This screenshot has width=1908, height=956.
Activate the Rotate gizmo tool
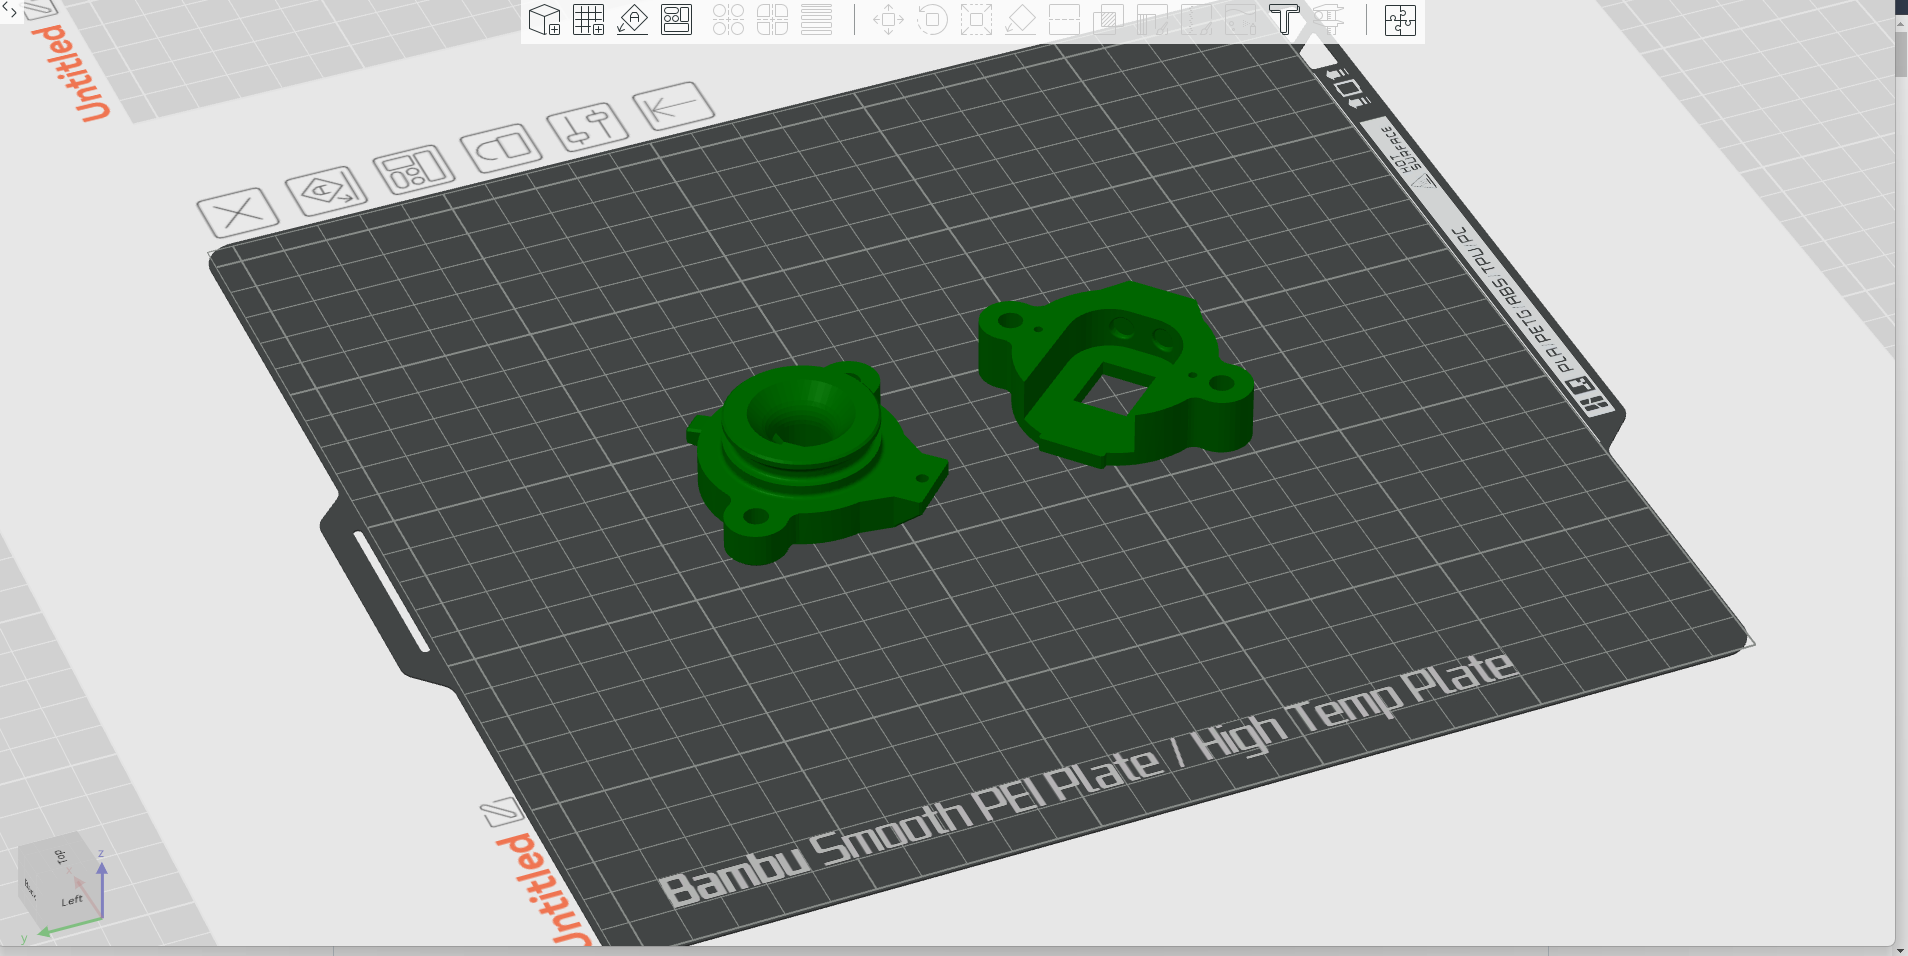click(x=932, y=20)
